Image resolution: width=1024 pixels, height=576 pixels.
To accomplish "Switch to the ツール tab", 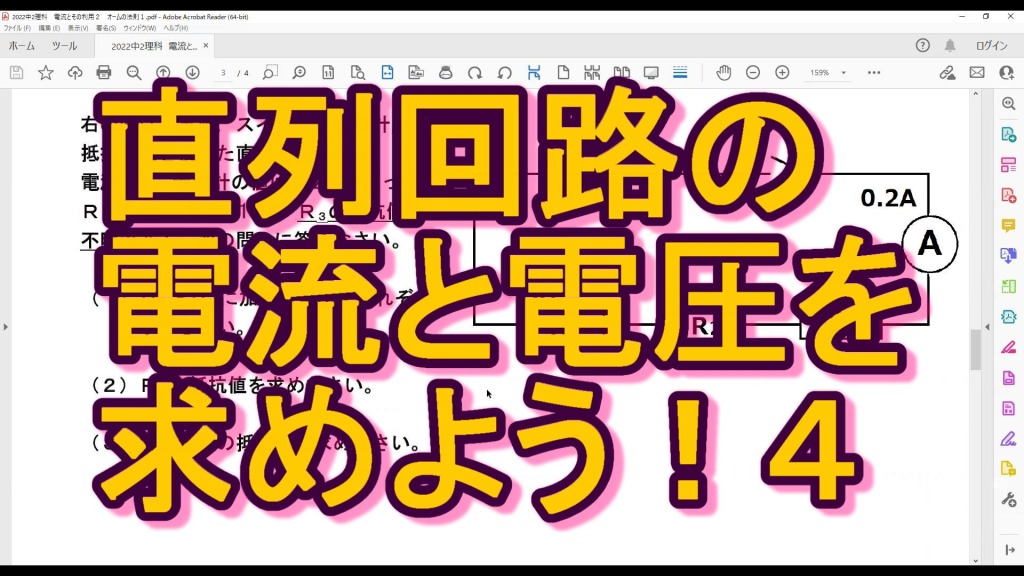I will (64, 46).
